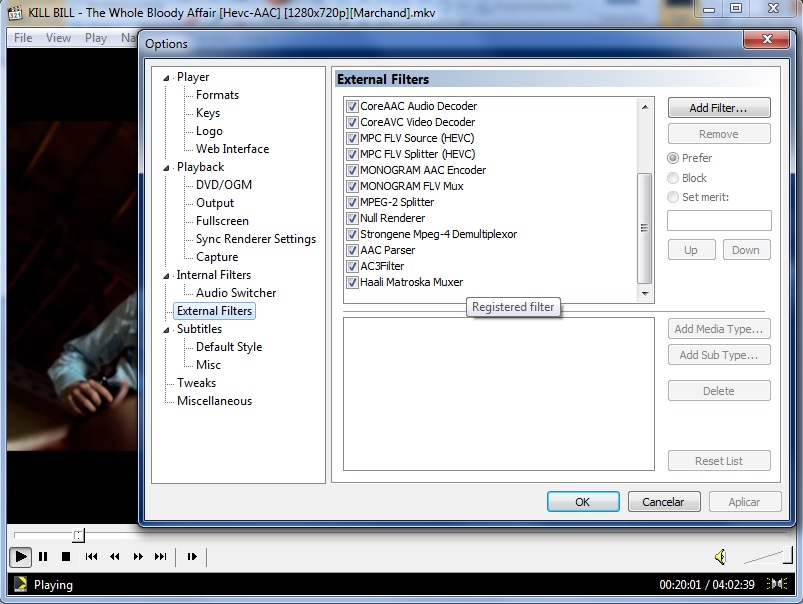Select DVD/OGM under Playback
This screenshot has height=604, width=803.
[224, 184]
